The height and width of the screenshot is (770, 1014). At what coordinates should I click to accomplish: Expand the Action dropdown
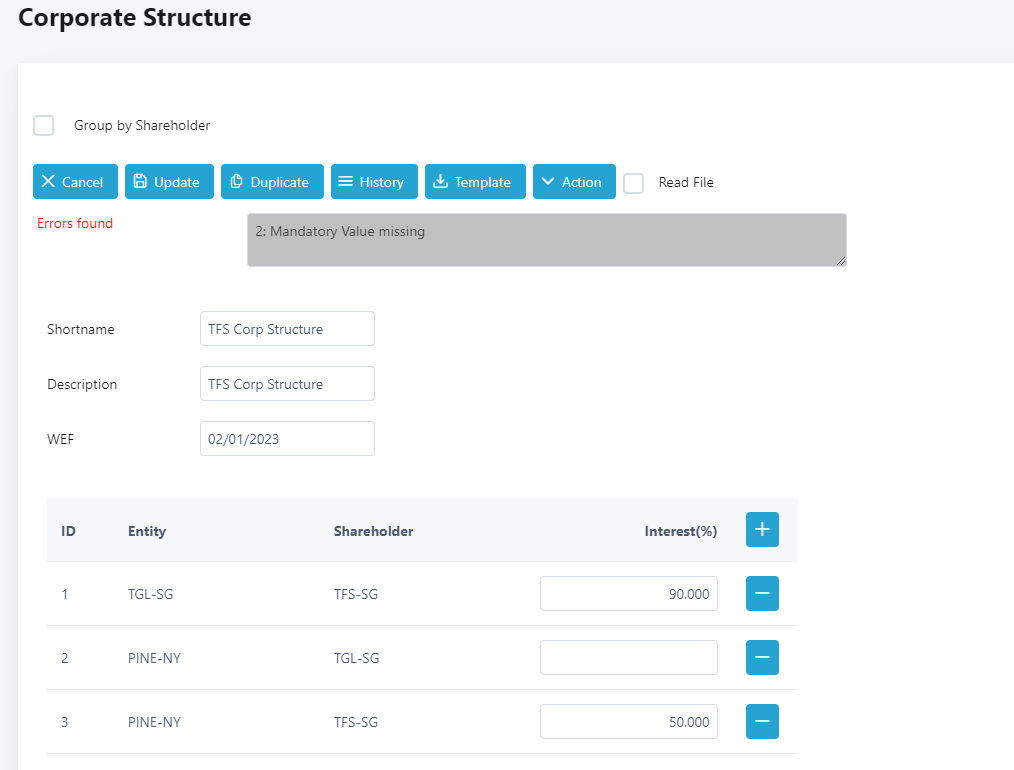[x=574, y=182]
